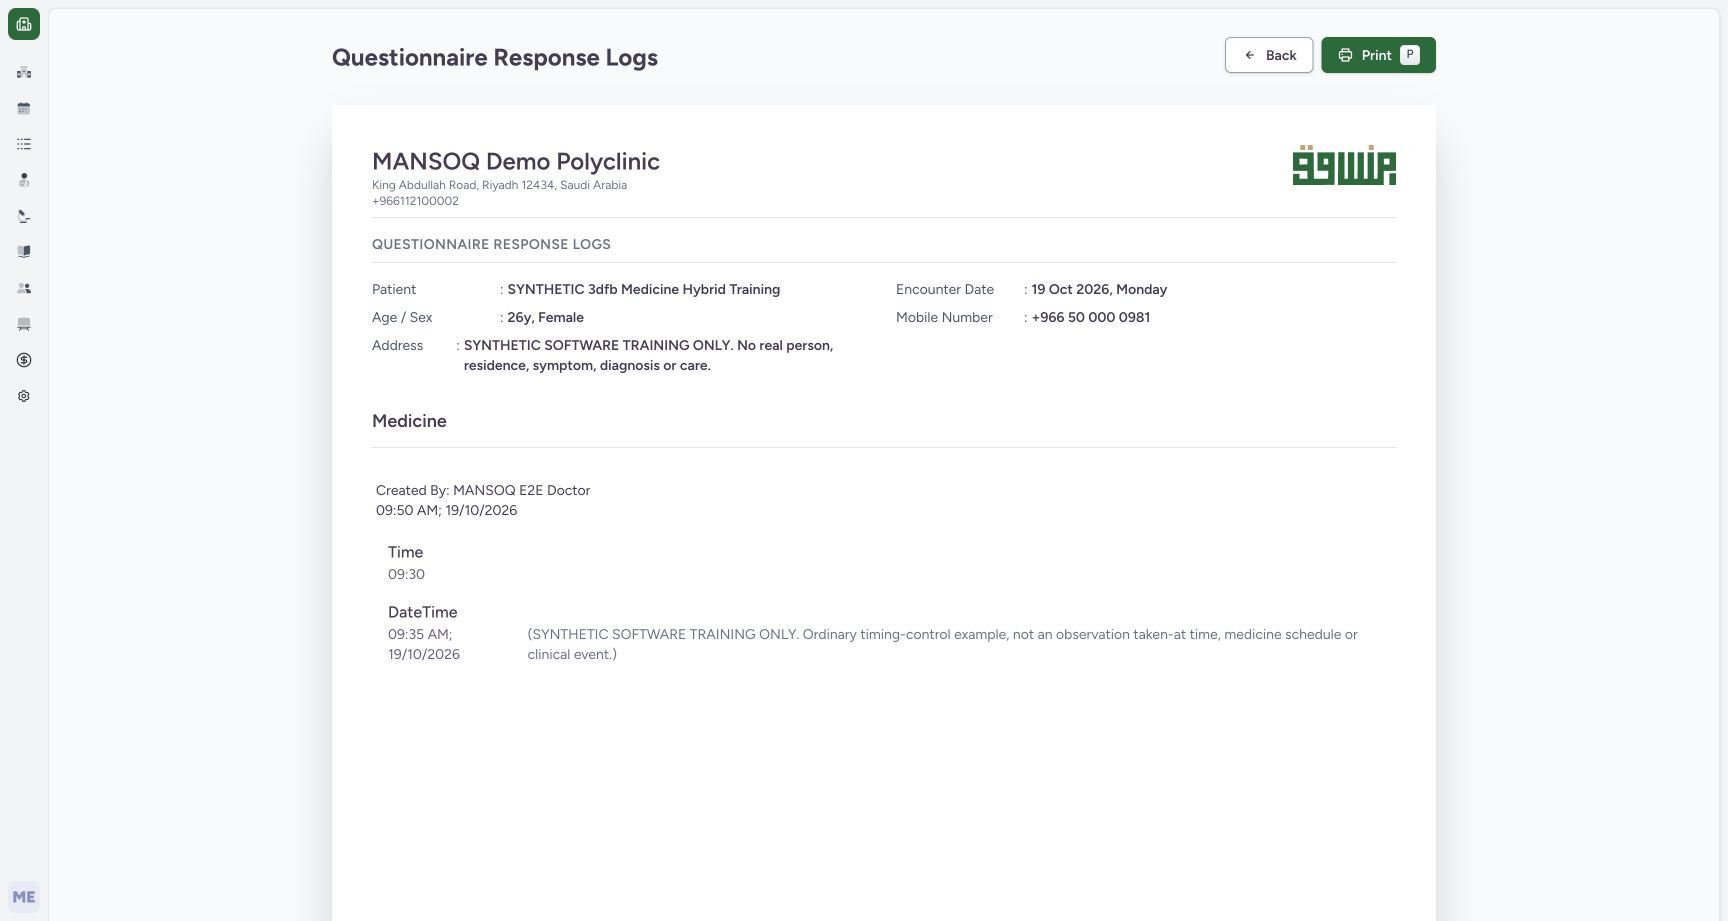The height and width of the screenshot is (921, 1728).
Task: Click the ME user avatar
Action: (x=24, y=897)
